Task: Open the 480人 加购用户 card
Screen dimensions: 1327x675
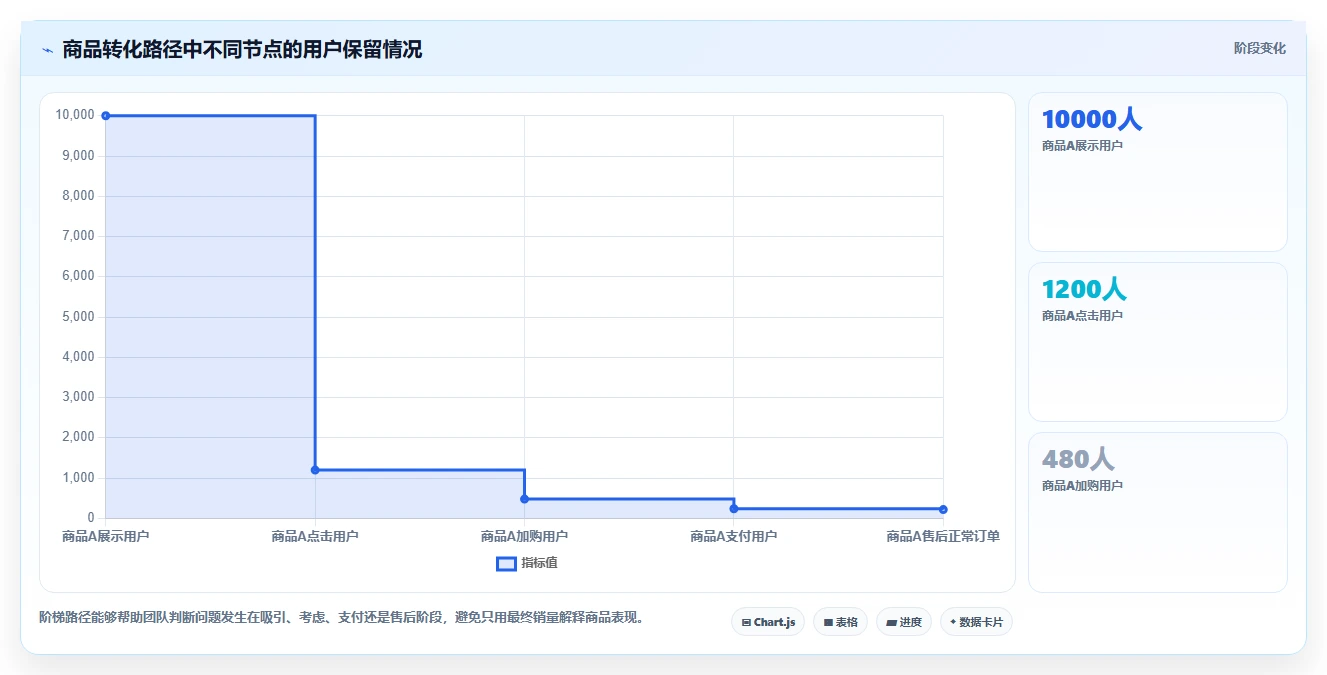Action: point(1157,512)
